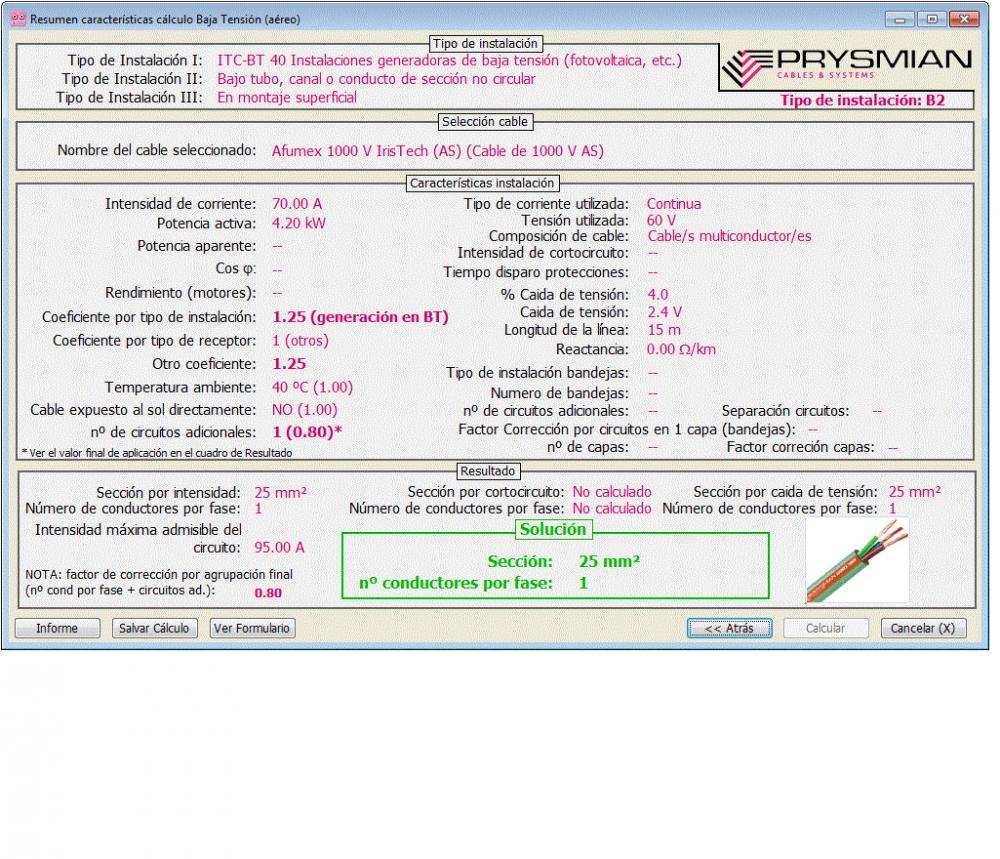Go back with << Atrás button
Screen dimensions: 1000x859
pyautogui.click(x=729, y=628)
